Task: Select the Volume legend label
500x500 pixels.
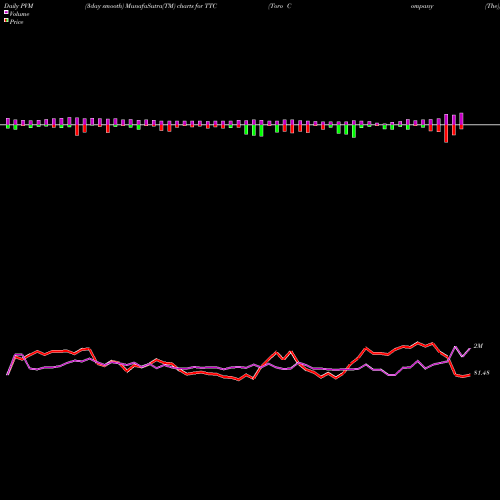Action: point(19,14)
